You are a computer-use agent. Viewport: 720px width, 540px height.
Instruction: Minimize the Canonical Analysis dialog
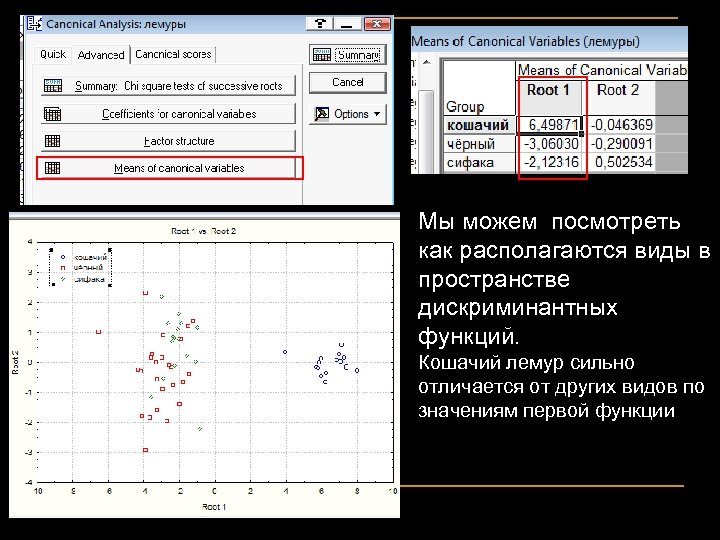347,24
